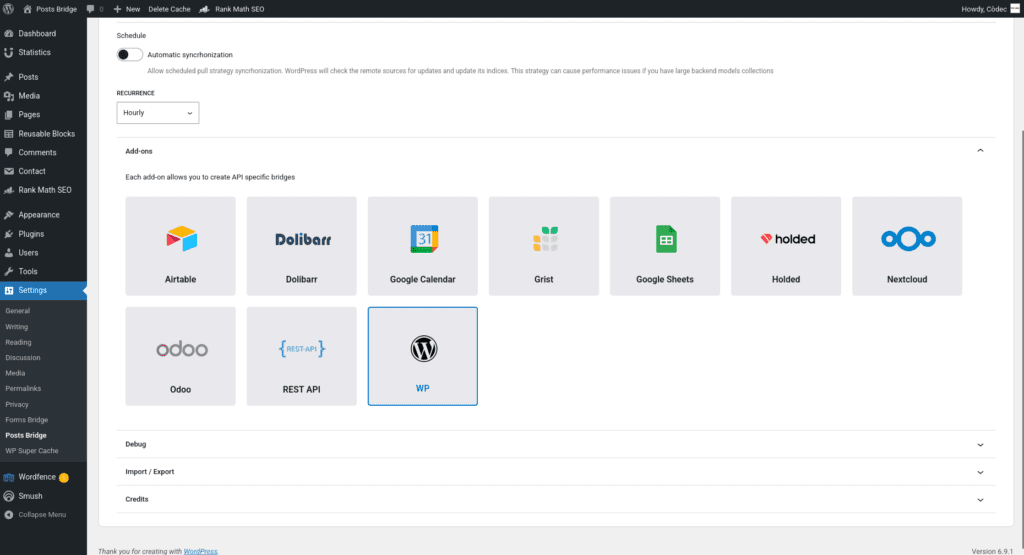Open Media settings submenu item
This screenshot has height=555, width=1024.
pos(15,373)
